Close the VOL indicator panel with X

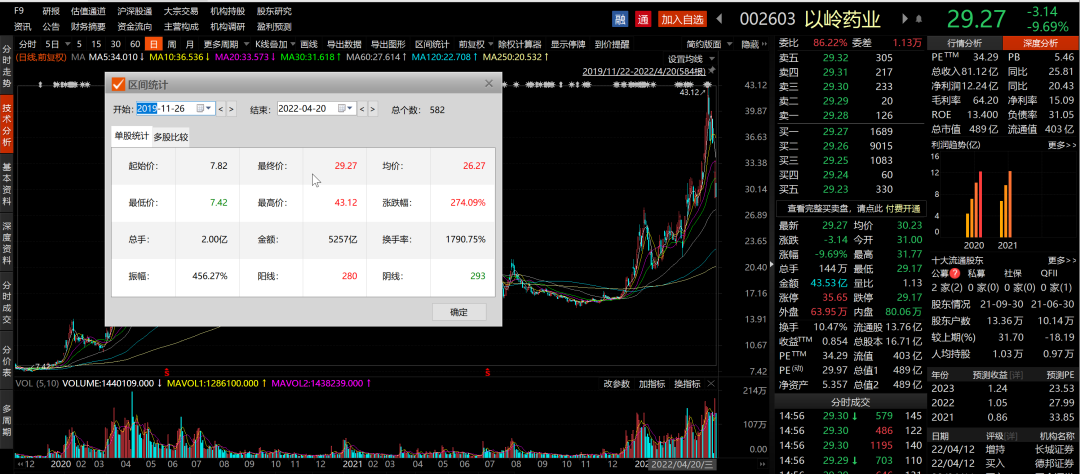pyautogui.click(x=712, y=384)
